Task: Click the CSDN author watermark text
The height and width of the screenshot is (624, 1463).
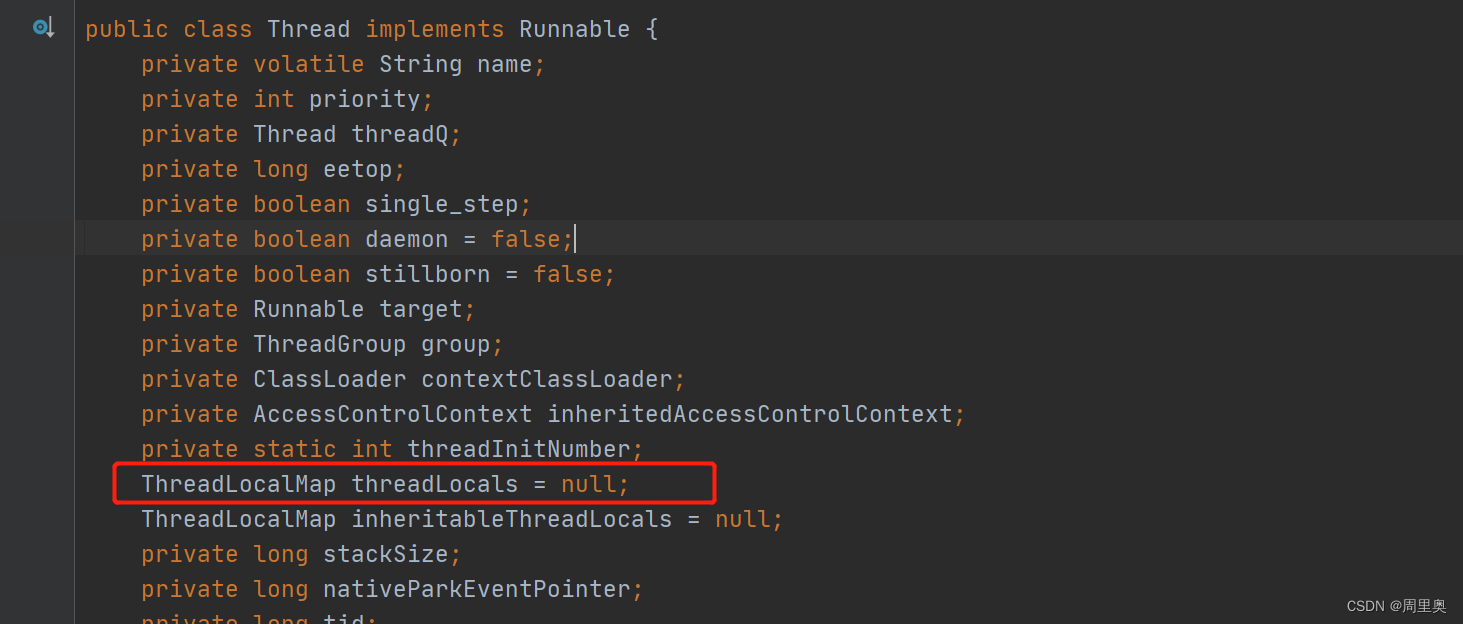Action: click(1396, 606)
